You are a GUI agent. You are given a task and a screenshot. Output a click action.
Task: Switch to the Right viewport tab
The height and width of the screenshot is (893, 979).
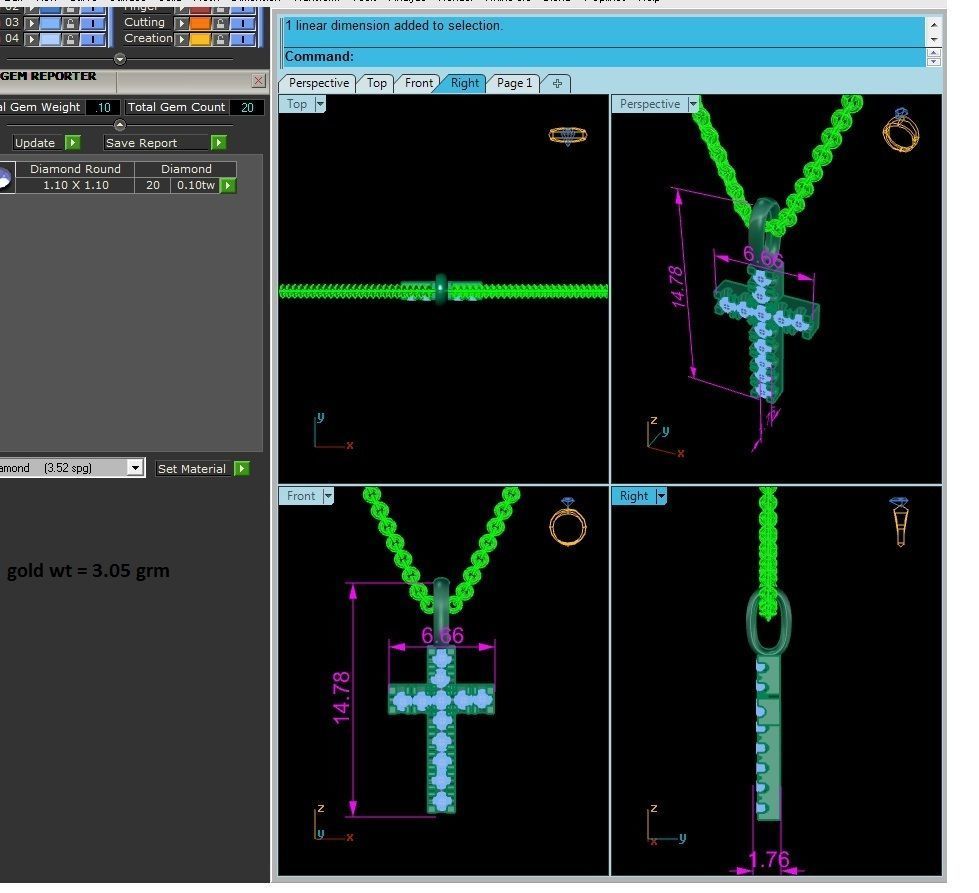click(465, 83)
